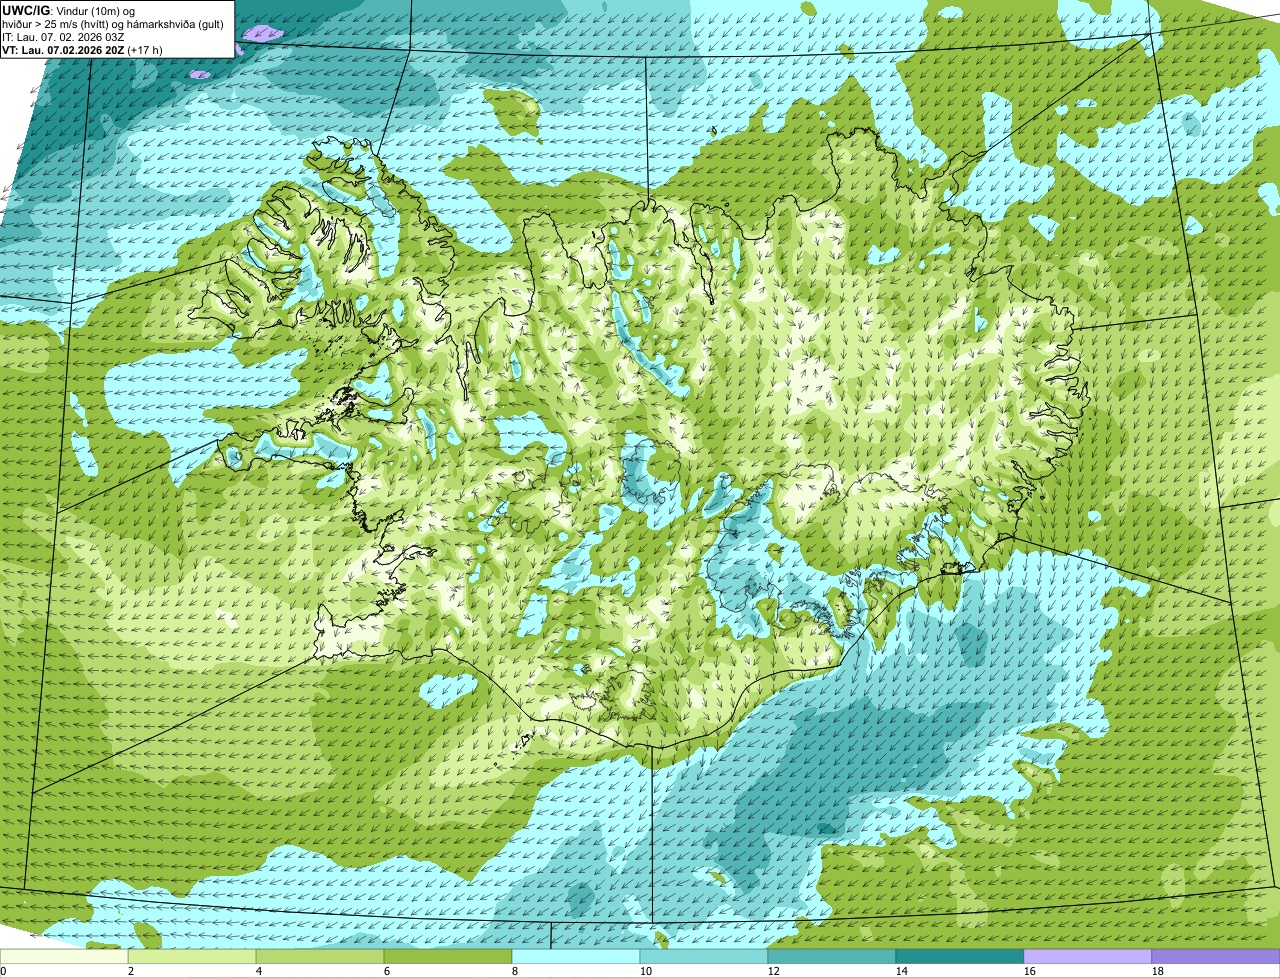Click the legend scale label '10'
The width and height of the screenshot is (1280, 978).
pyautogui.click(x=646, y=971)
